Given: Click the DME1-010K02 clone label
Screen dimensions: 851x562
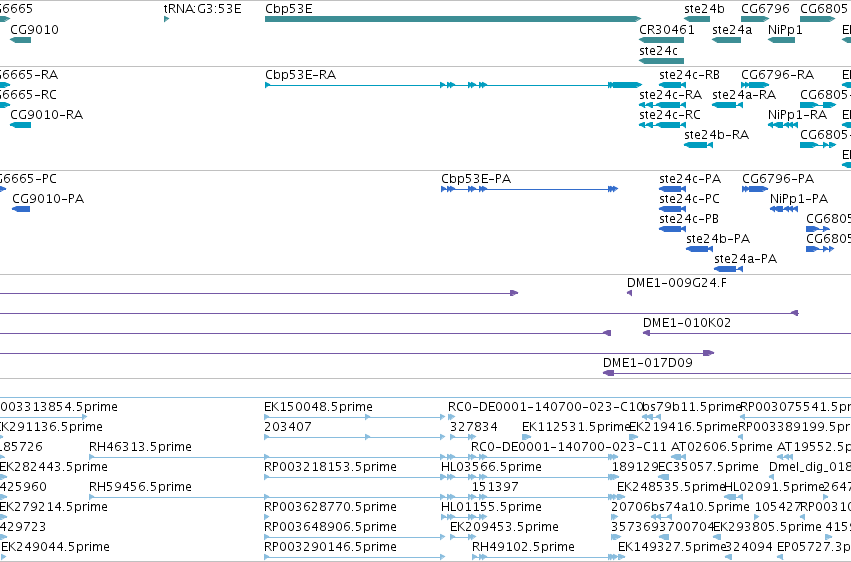Looking at the screenshot, I should click(687, 323).
